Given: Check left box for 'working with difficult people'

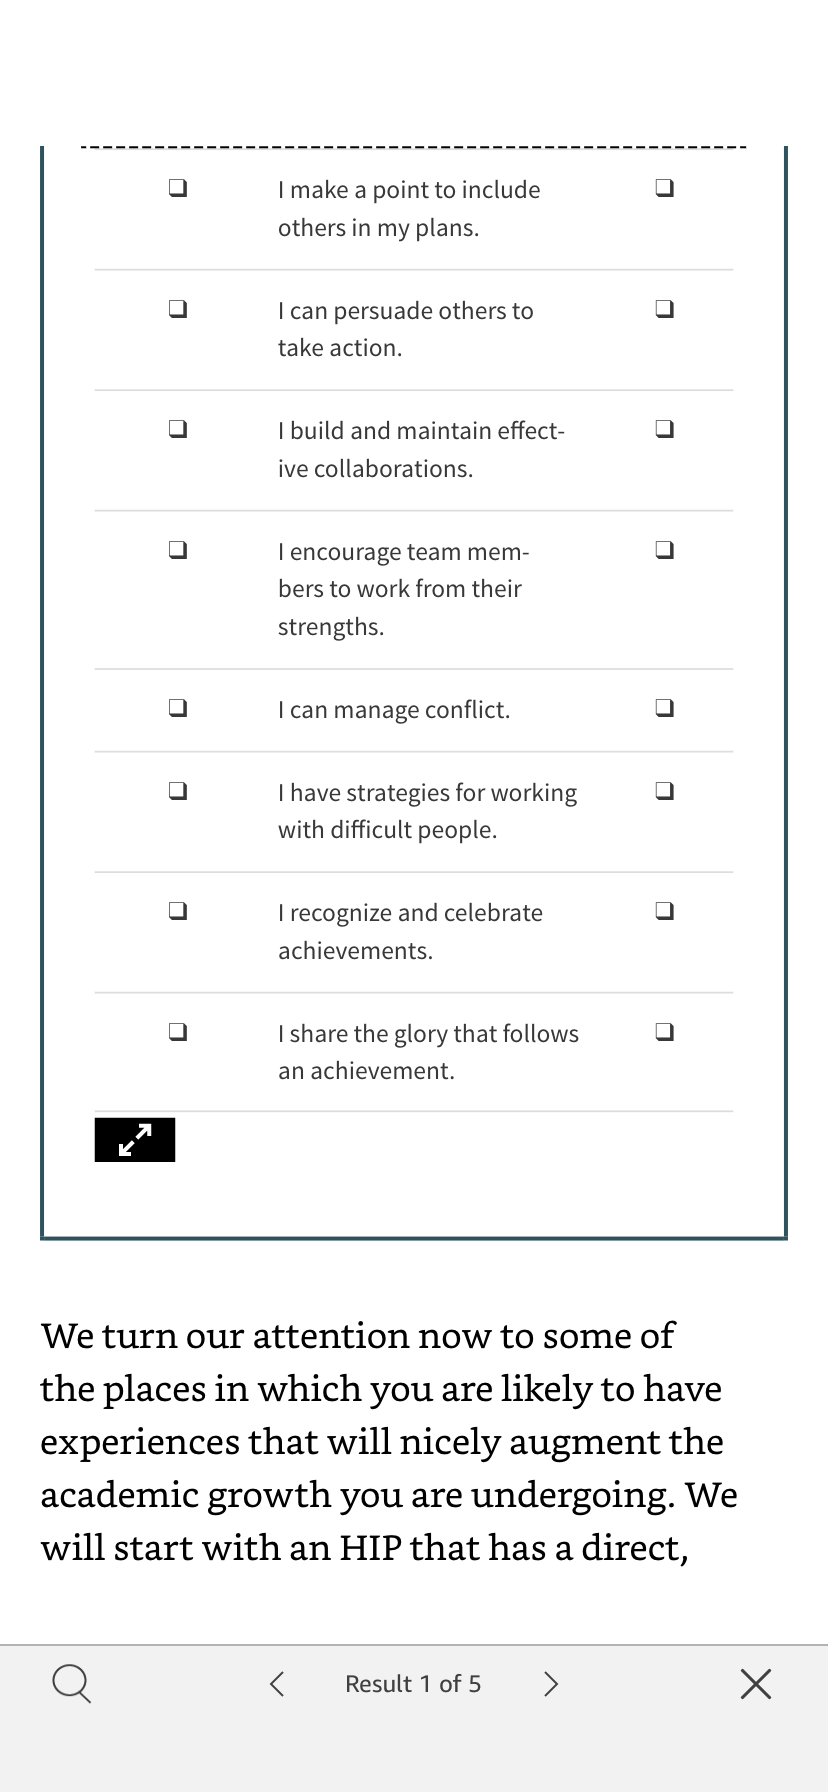Looking at the screenshot, I should pos(178,791).
